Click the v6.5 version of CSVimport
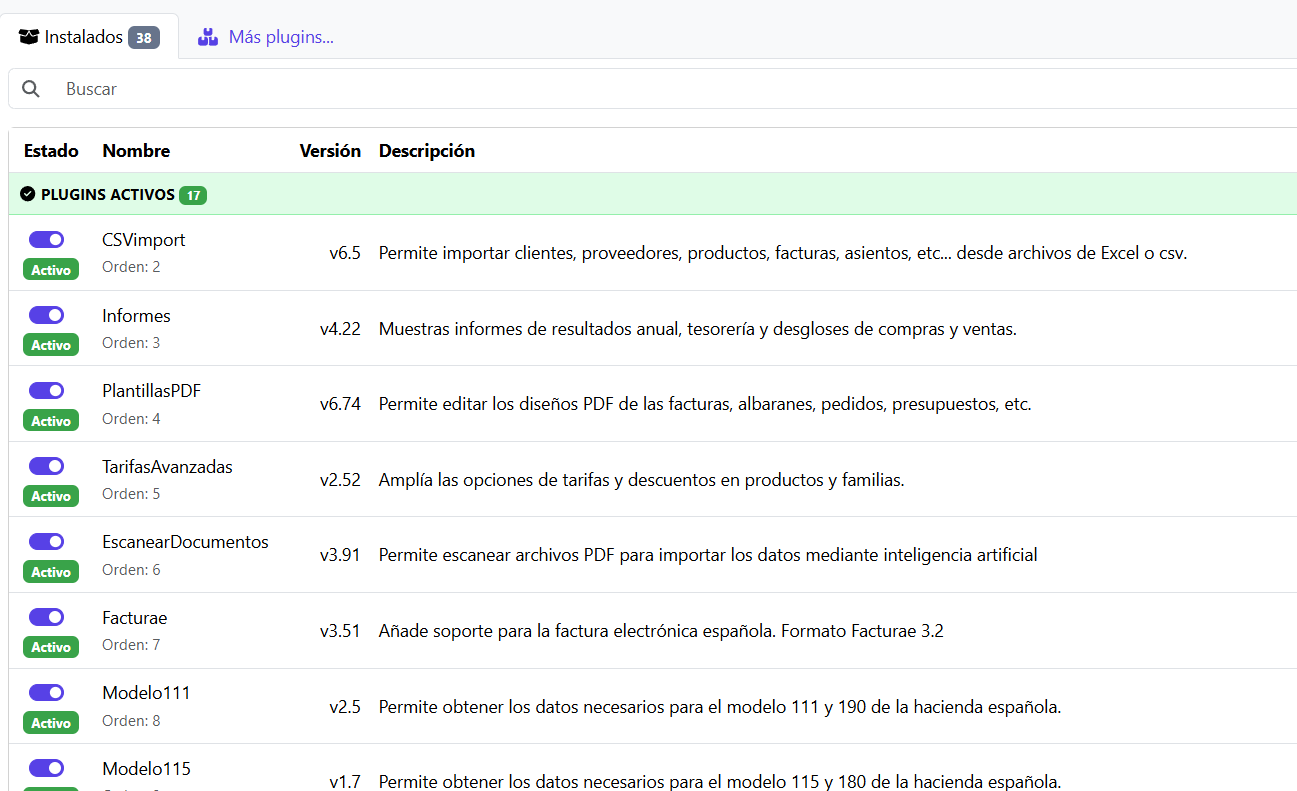Viewport: 1297px width, 791px height. (x=345, y=254)
